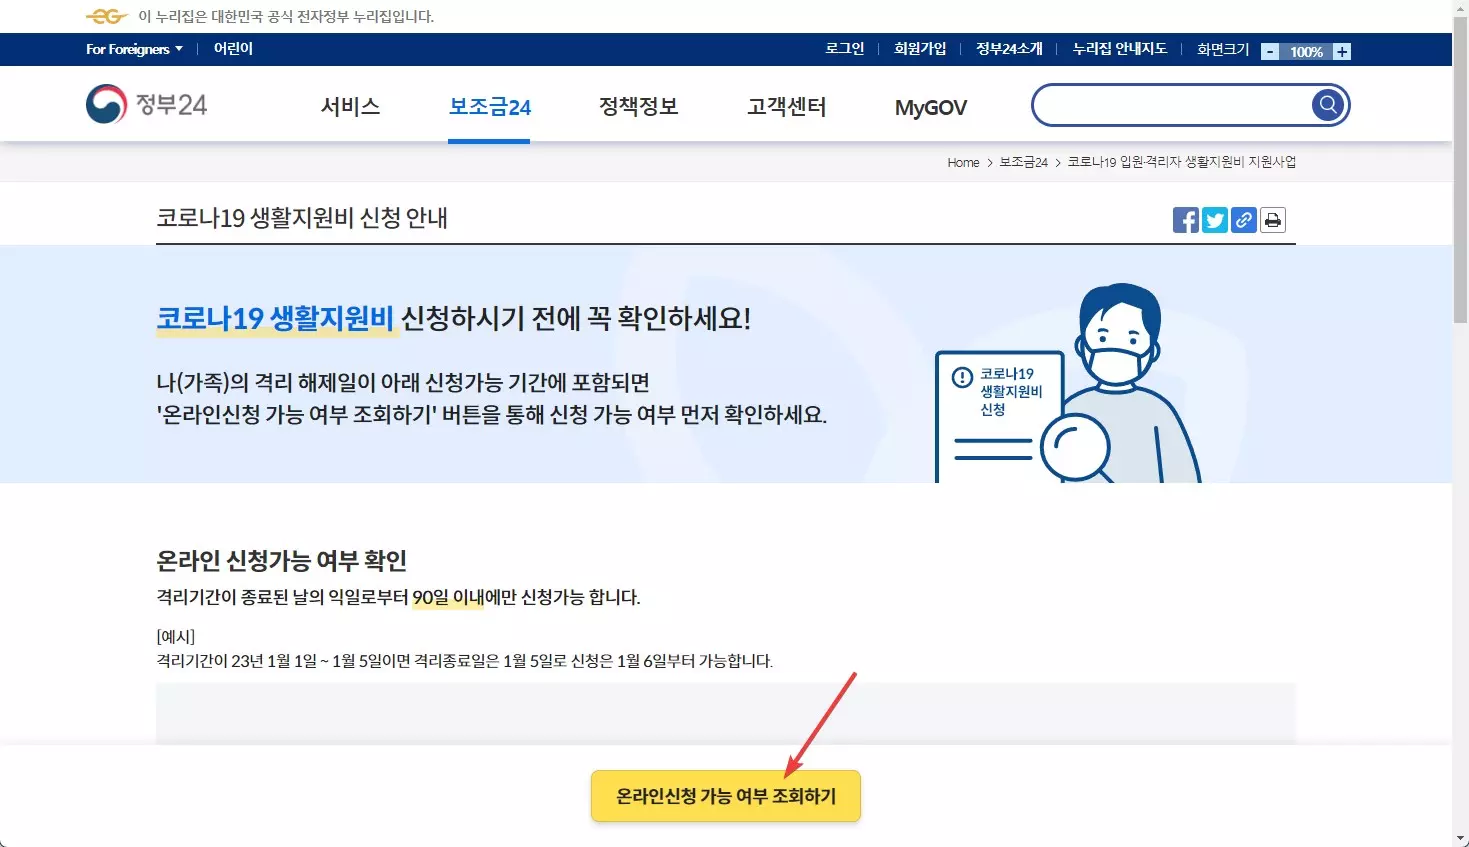The width and height of the screenshot is (1469, 847).
Task: Share page via the Twitter icon
Action: click(x=1214, y=220)
